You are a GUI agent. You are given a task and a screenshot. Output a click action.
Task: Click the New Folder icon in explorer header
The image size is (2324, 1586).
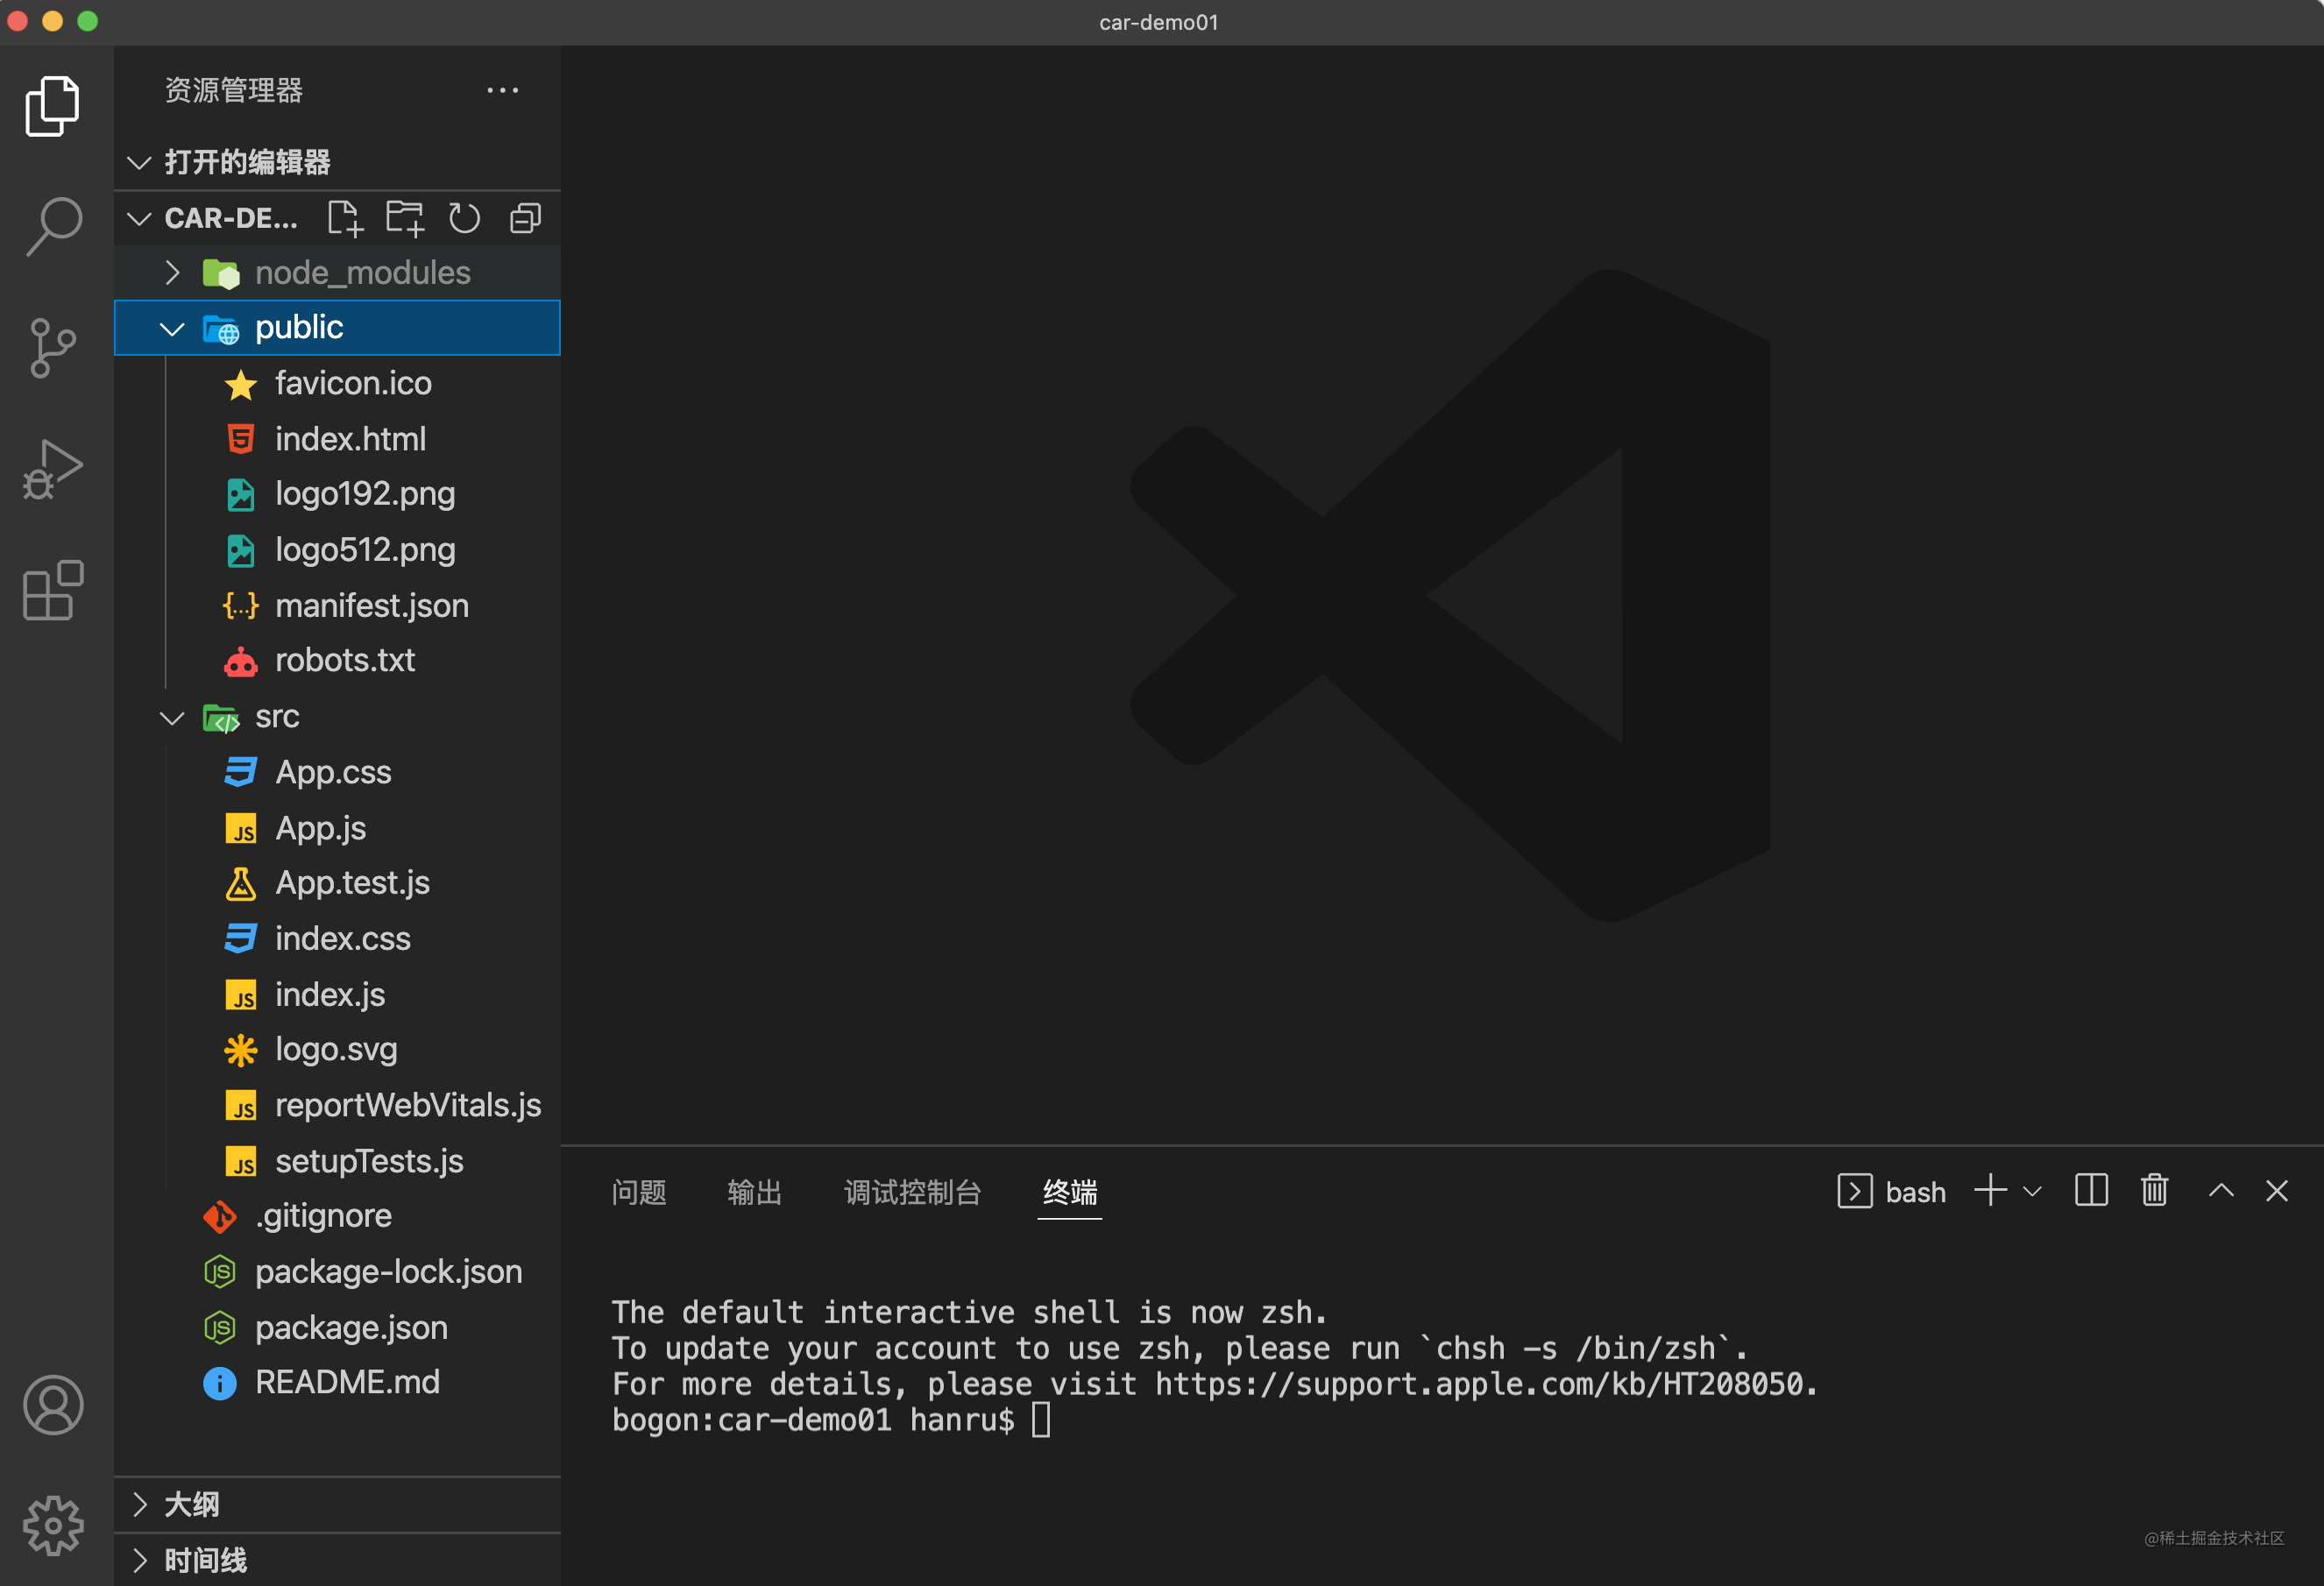(x=405, y=218)
